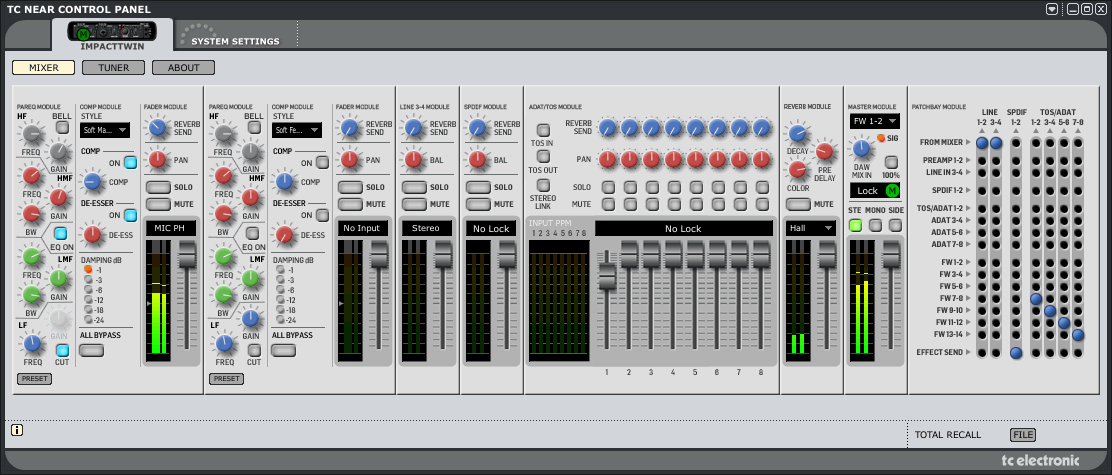Select the SIDE monitor mode button
Screen dimensions: 1112x475
point(896,225)
